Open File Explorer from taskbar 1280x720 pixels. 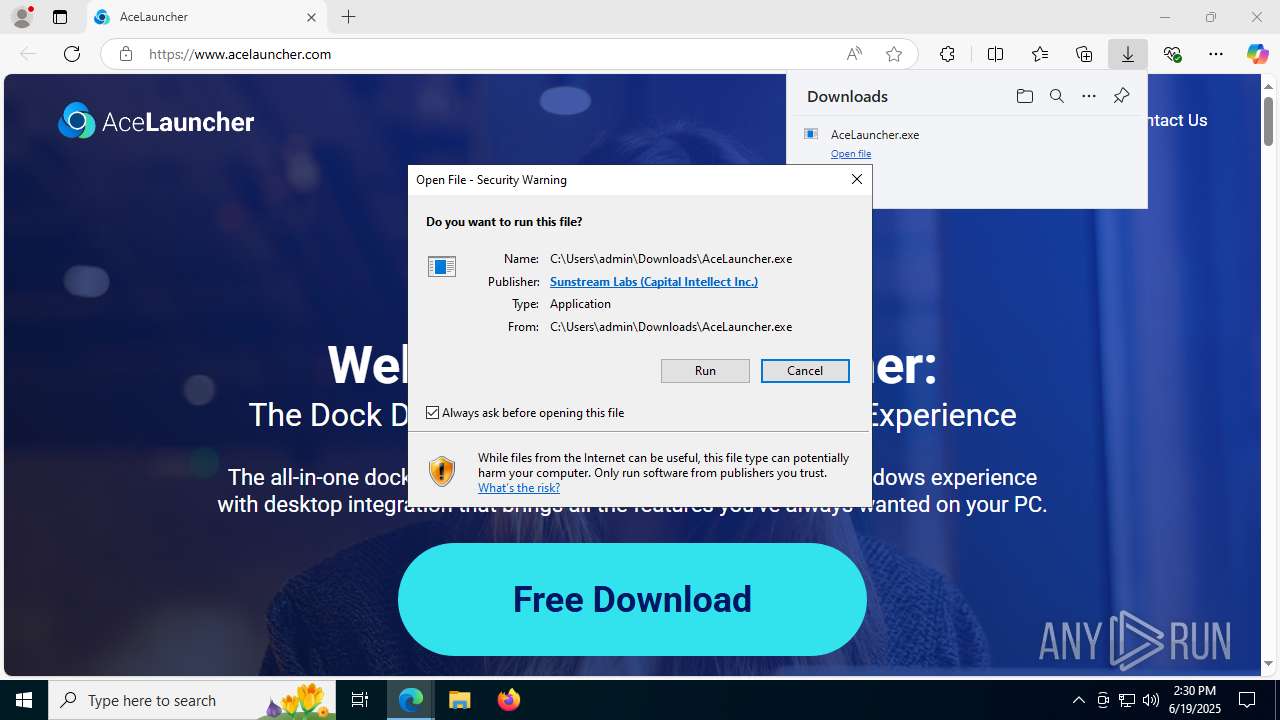click(x=459, y=700)
